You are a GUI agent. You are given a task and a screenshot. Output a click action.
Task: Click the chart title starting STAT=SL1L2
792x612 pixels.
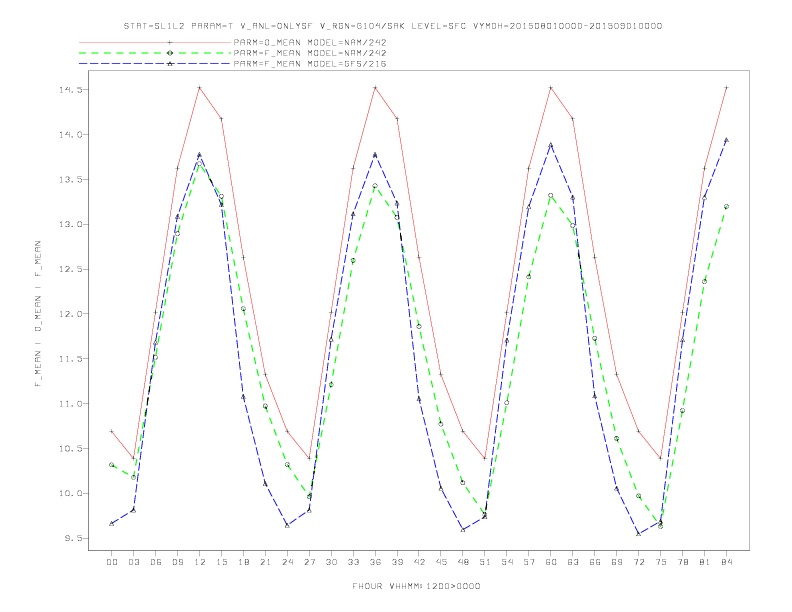point(392,26)
